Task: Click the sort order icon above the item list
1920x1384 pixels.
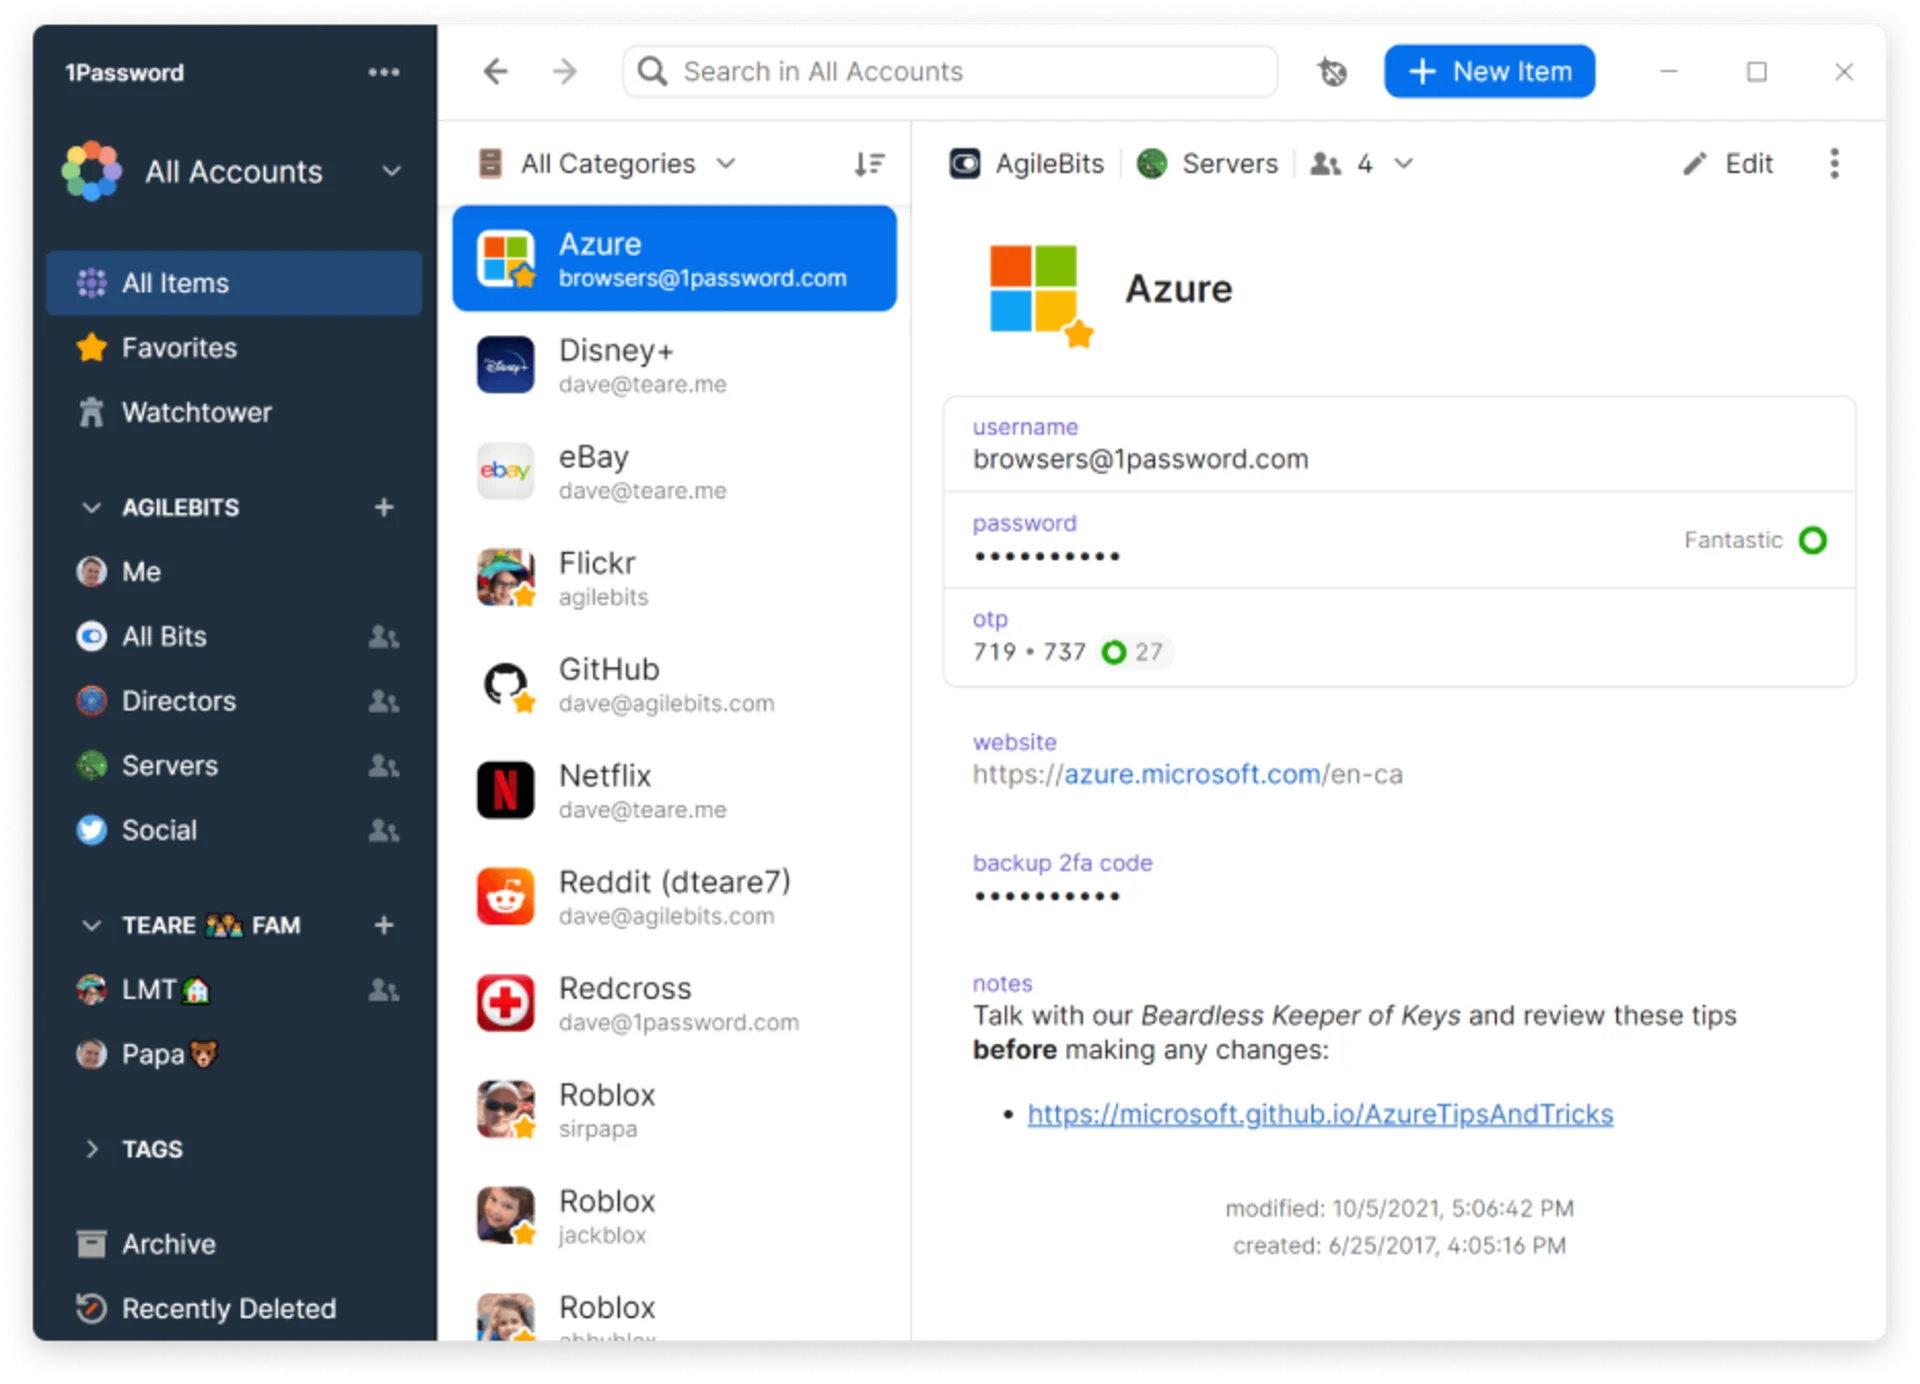Action: tap(869, 163)
